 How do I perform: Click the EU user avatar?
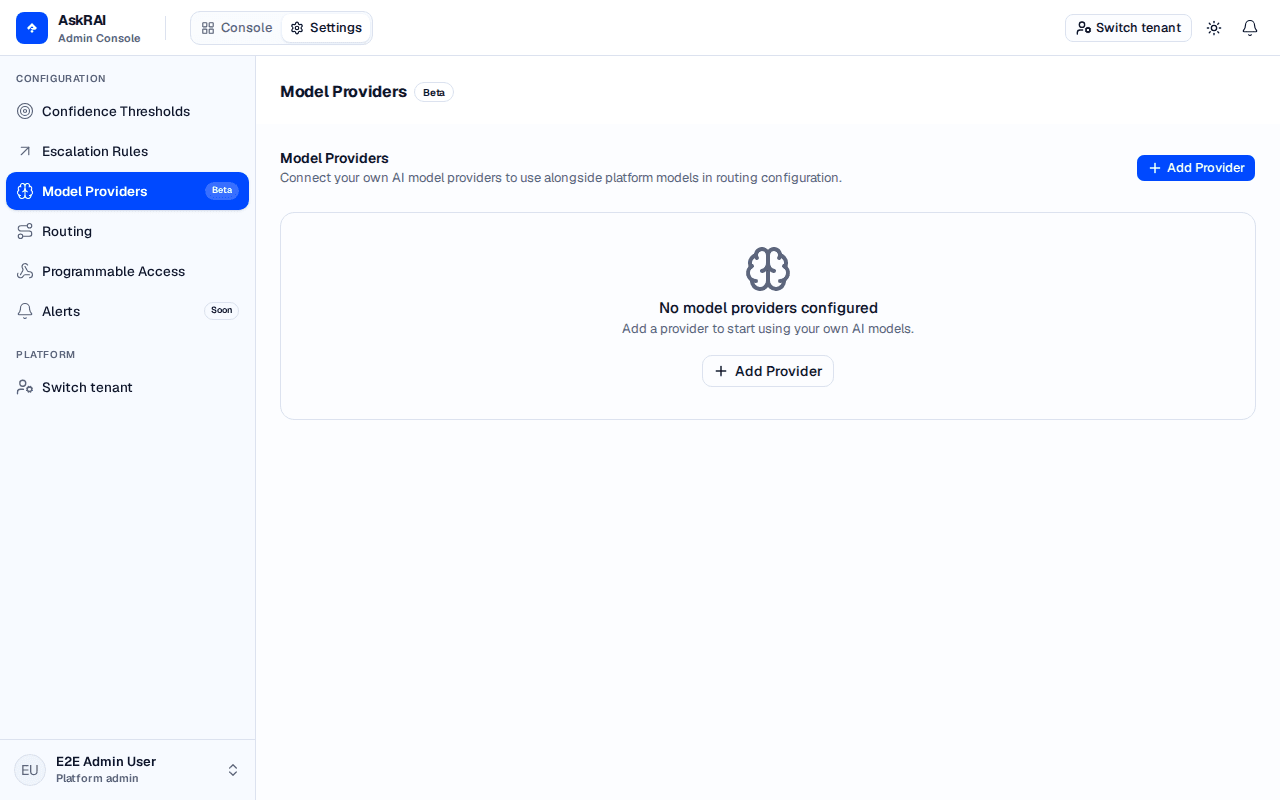coord(30,770)
